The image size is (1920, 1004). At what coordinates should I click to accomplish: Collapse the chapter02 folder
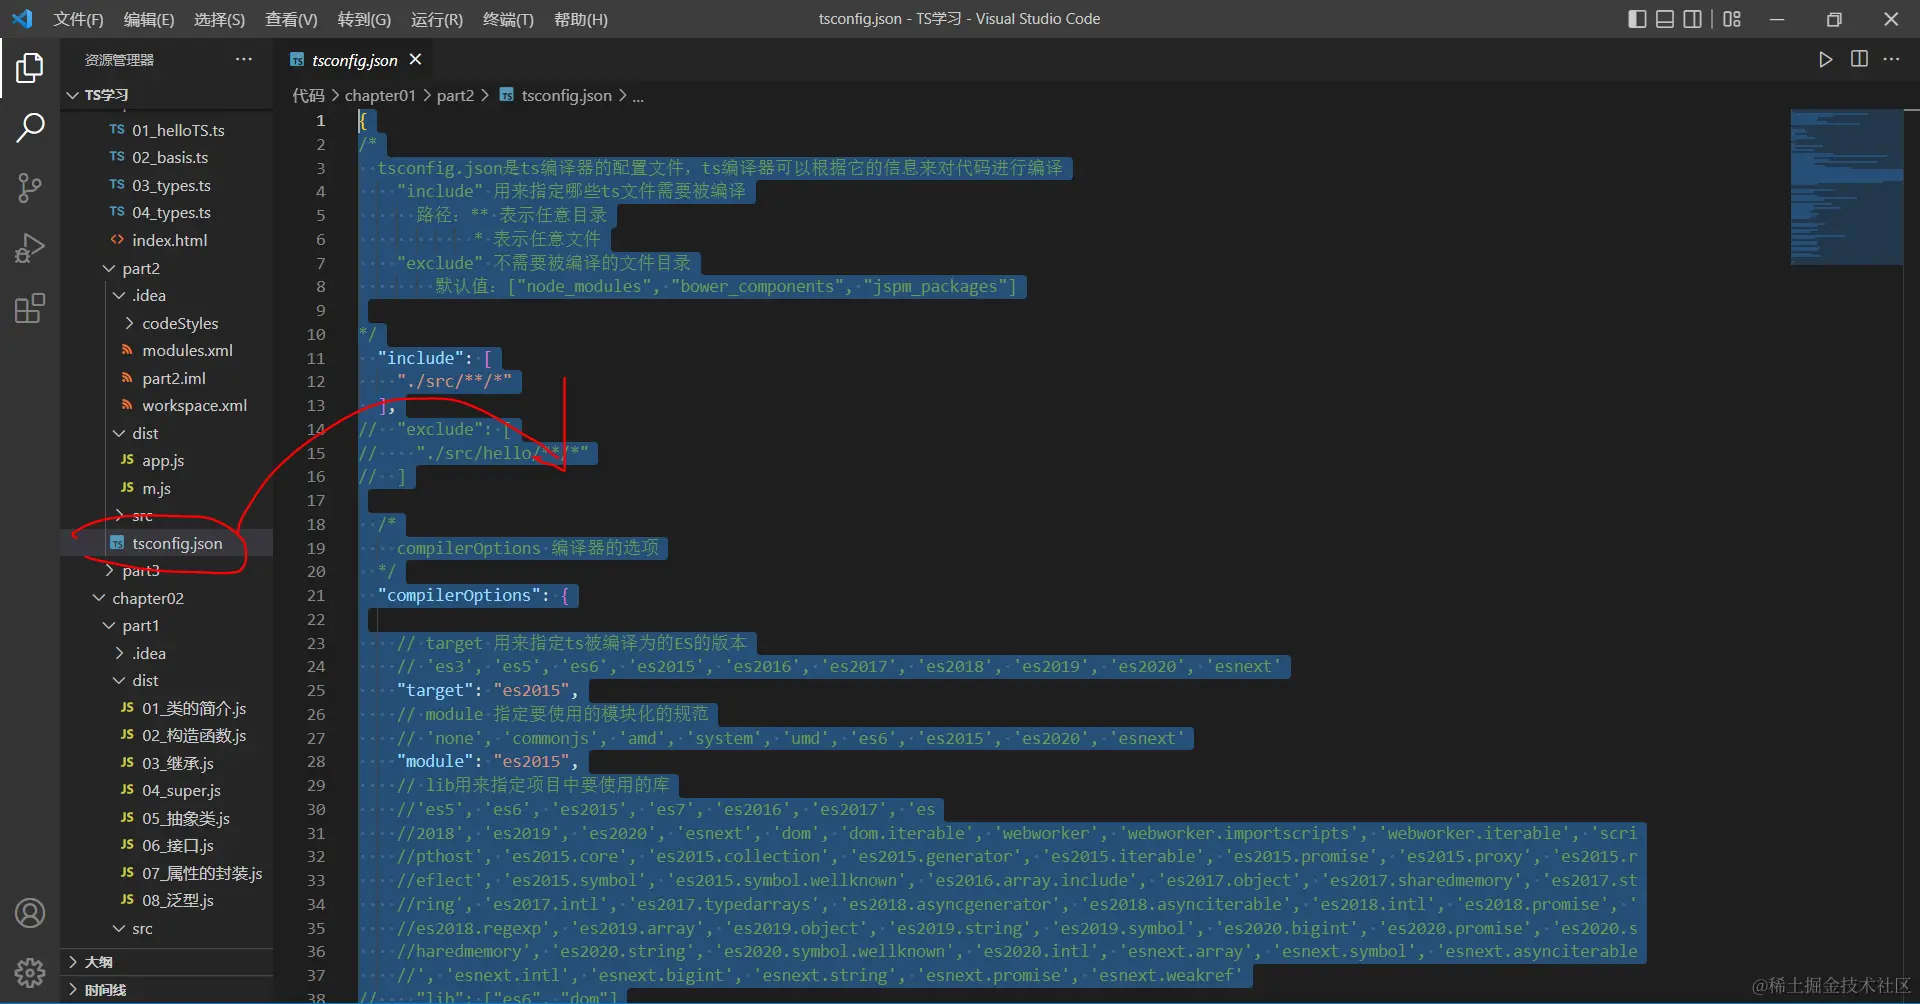pyautogui.click(x=148, y=598)
